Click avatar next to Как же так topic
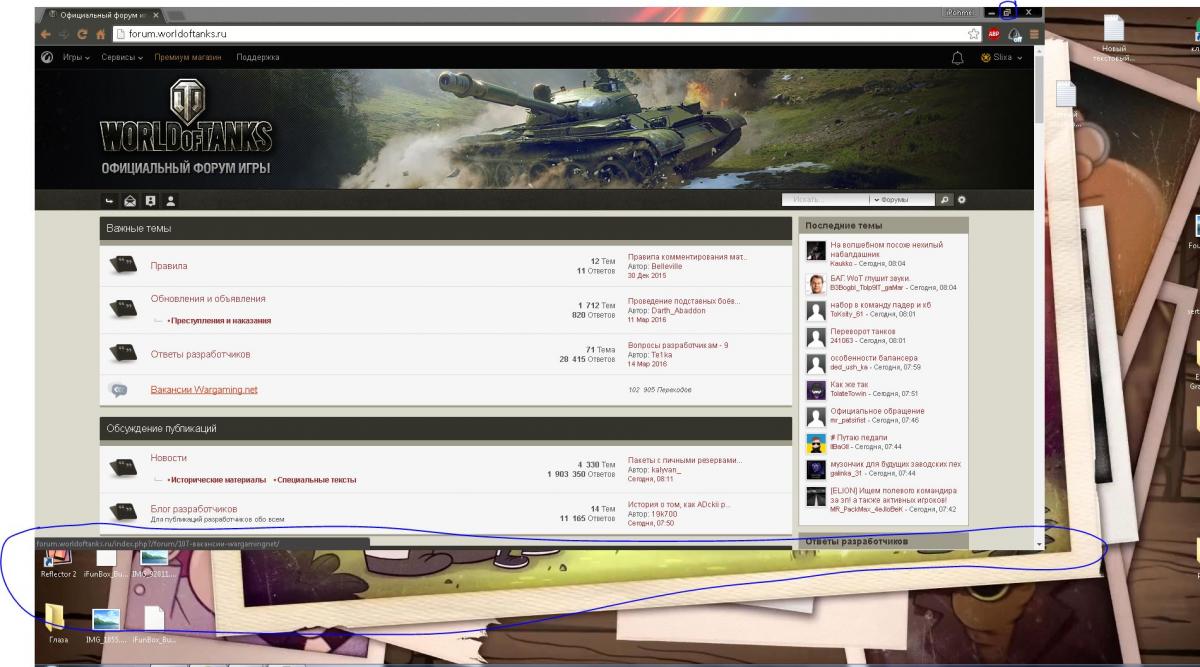 point(815,390)
